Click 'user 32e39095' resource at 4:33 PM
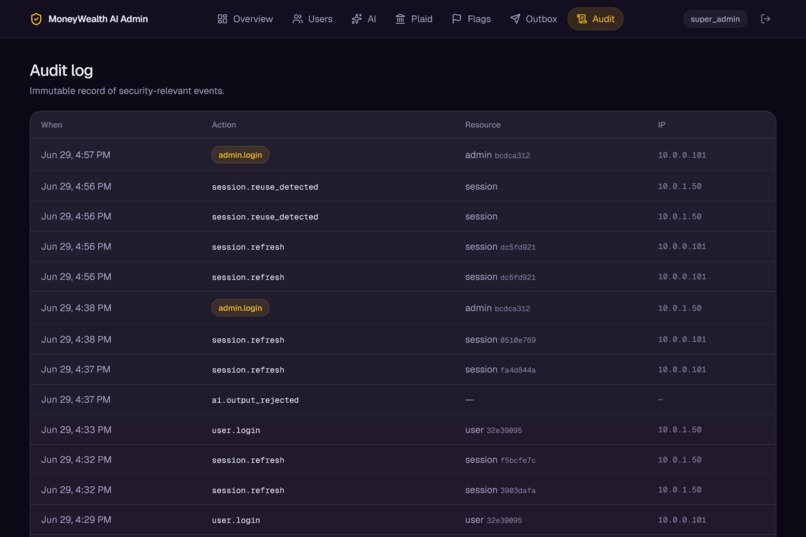 (493, 430)
